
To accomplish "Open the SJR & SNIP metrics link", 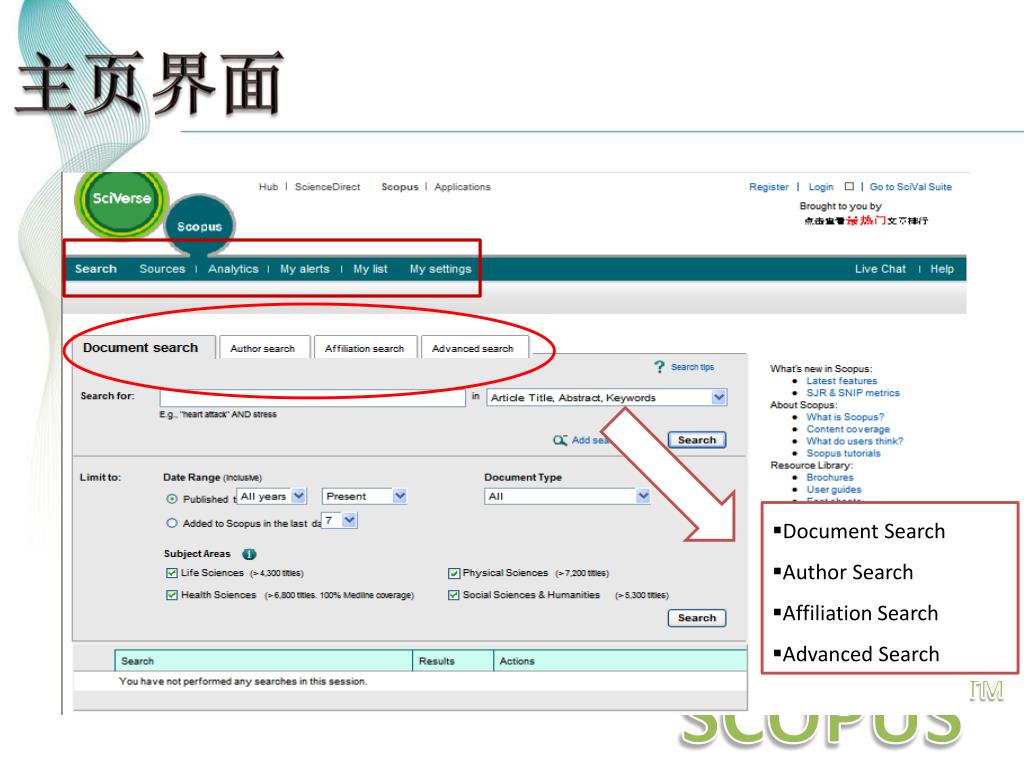I will (x=853, y=392).
